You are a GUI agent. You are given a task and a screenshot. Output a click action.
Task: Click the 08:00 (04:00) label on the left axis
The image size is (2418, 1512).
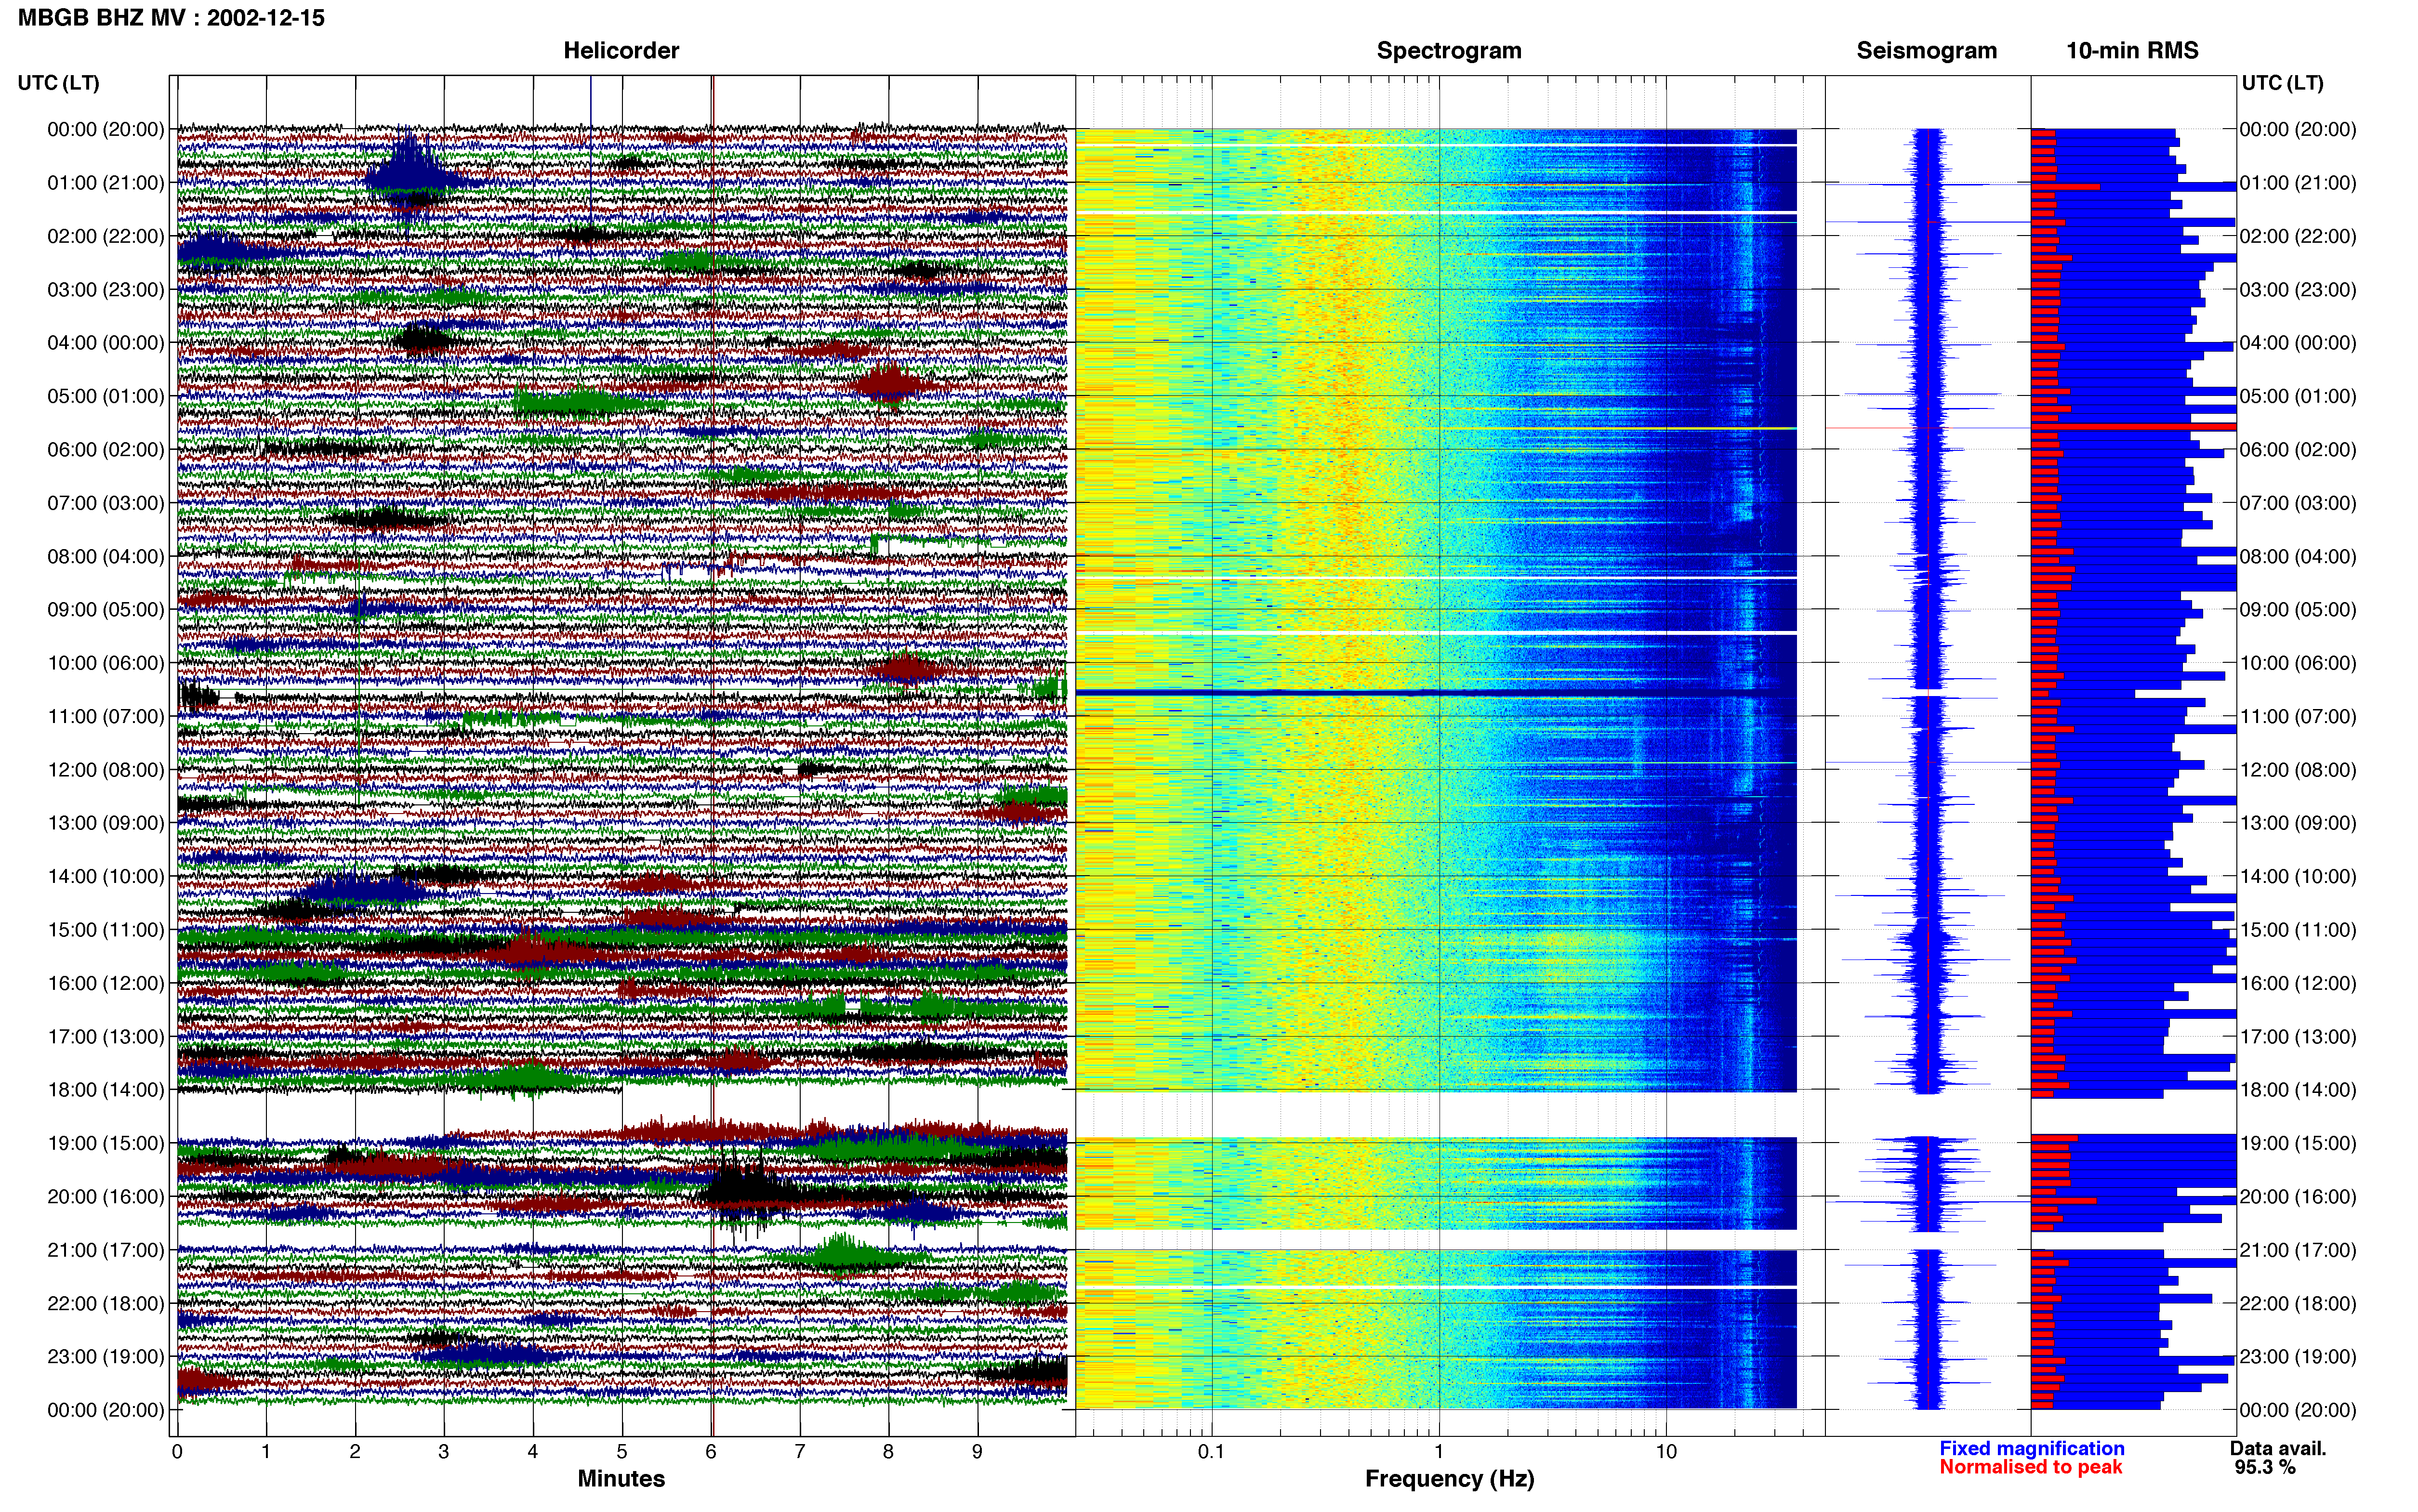click(105, 556)
